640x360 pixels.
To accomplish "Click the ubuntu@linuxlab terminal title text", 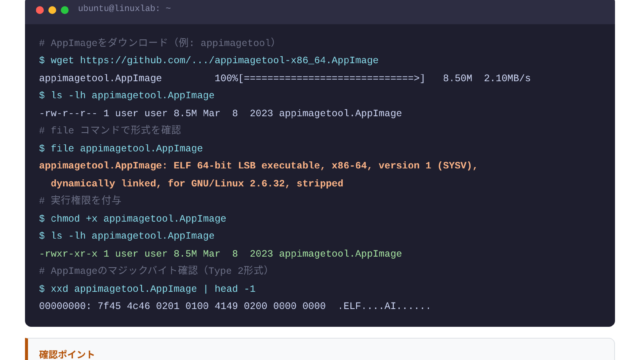I will click(124, 9).
